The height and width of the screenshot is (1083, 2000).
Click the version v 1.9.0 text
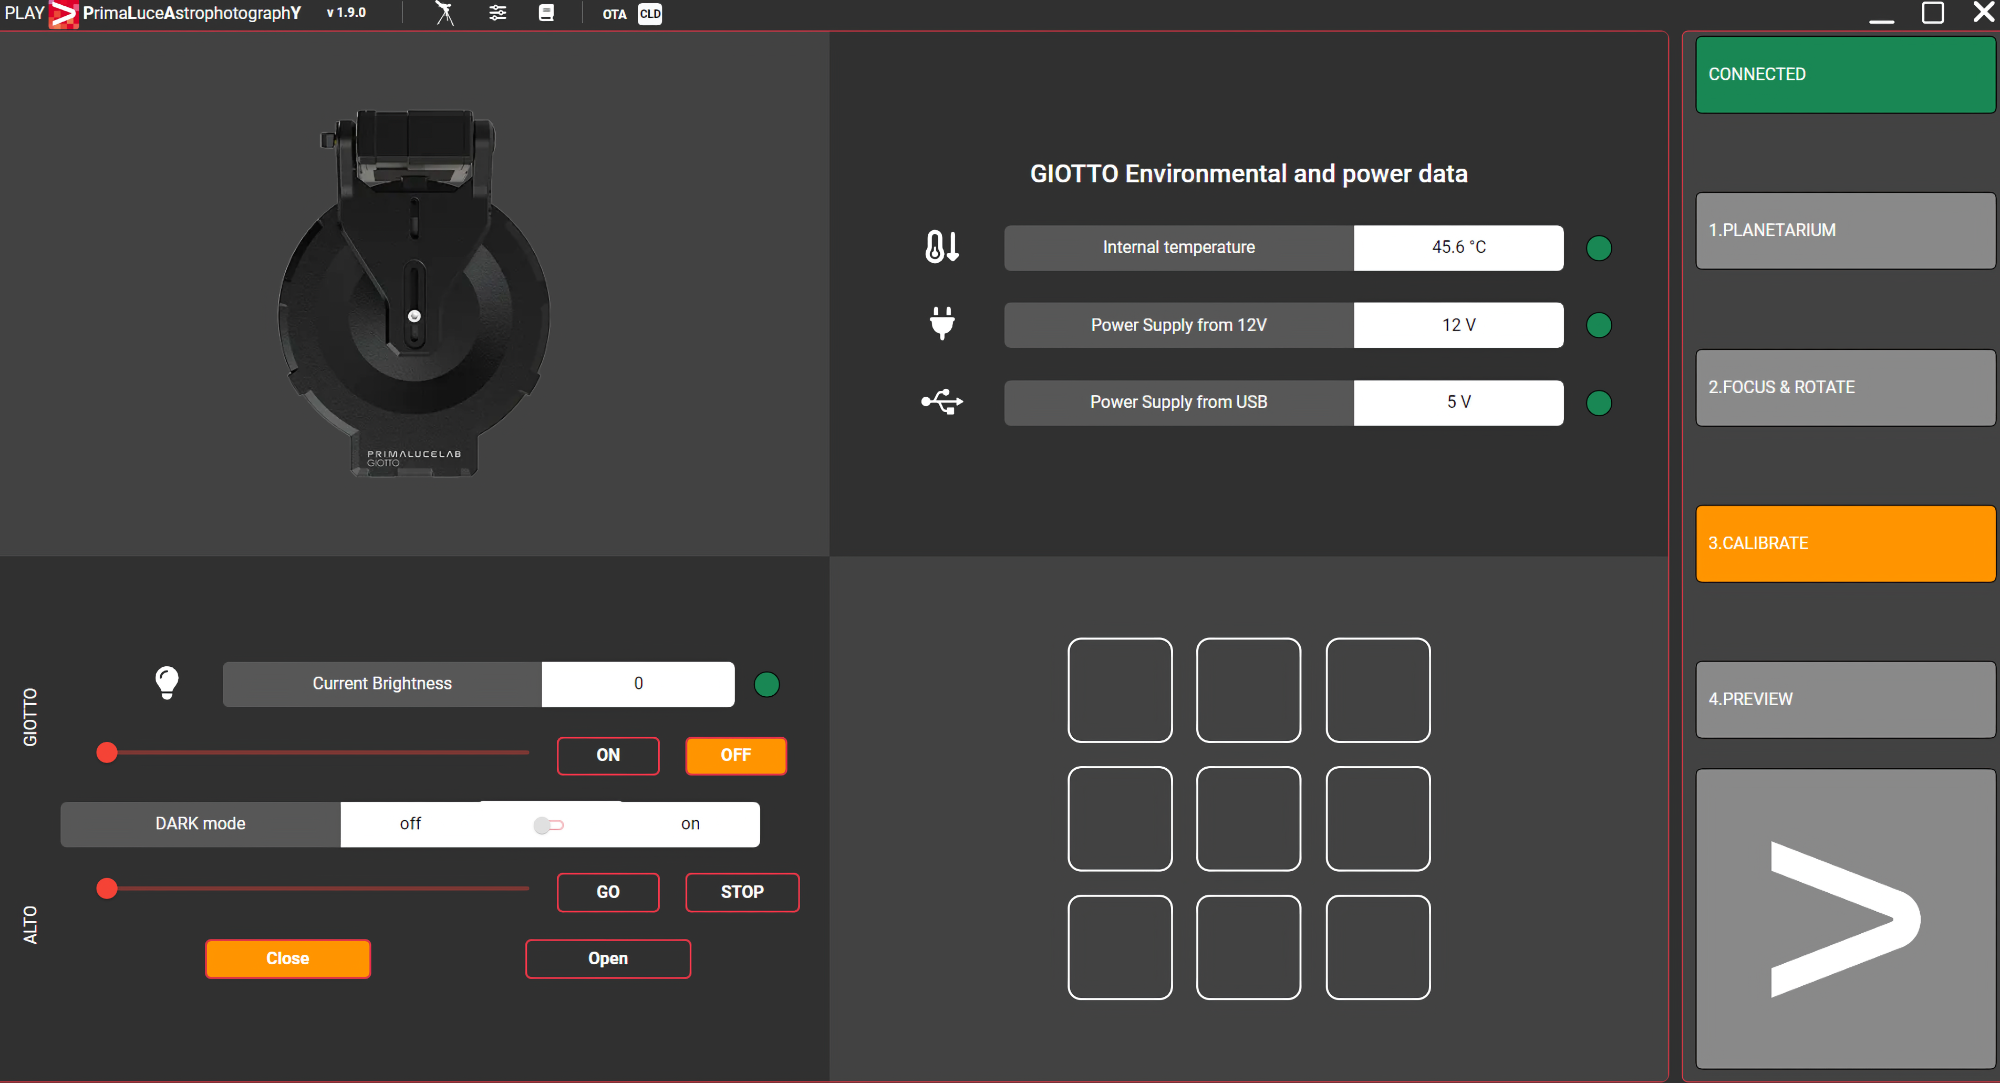point(346,13)
